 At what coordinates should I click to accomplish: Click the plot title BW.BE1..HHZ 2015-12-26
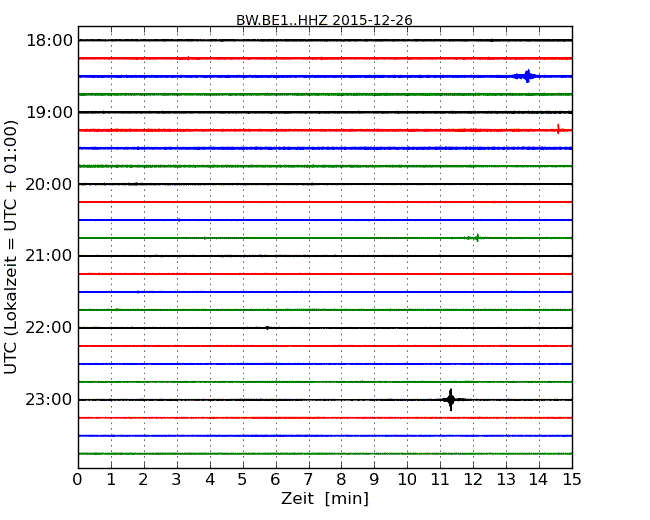coord(324,20)
